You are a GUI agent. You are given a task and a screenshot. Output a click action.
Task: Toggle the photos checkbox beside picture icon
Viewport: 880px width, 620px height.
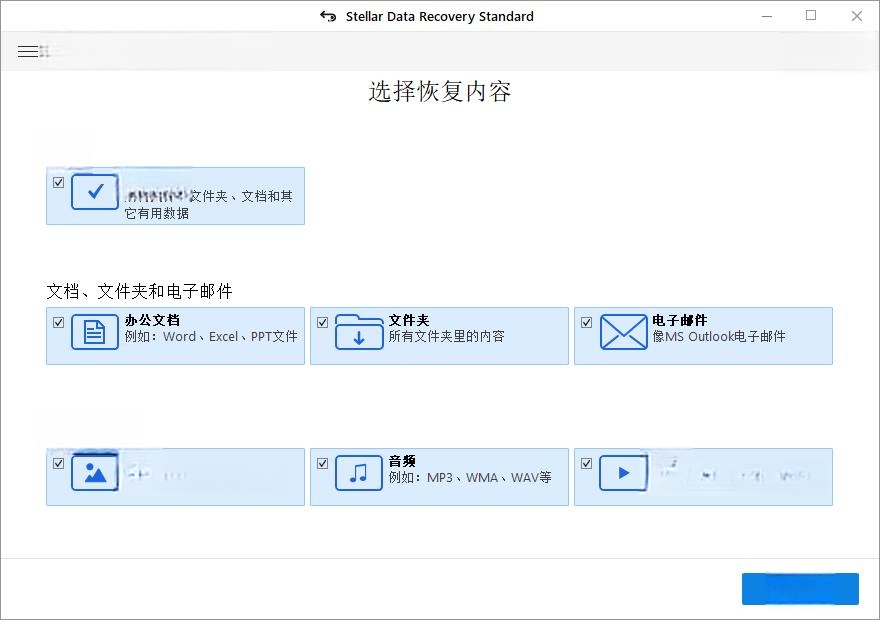(58, 463)
